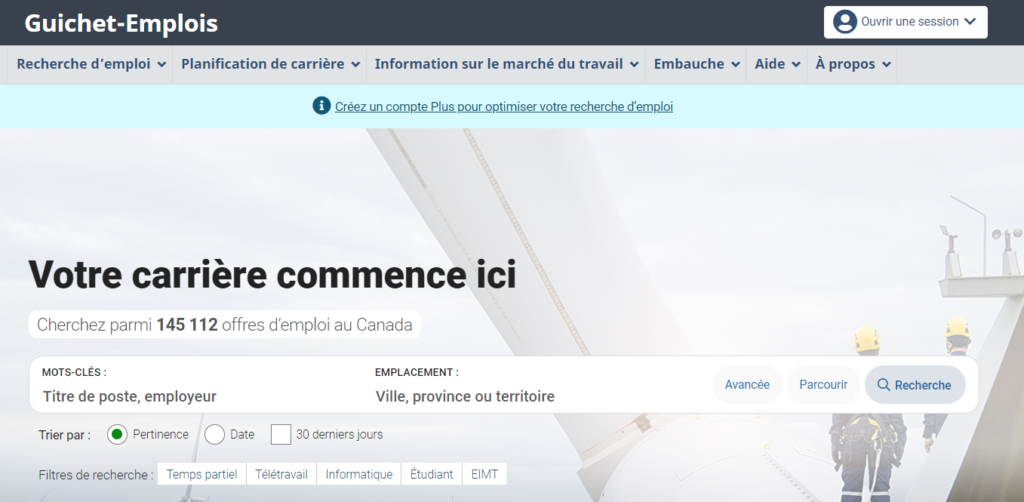The image size is (1024, 502).
Task: Apply the Télétravail search filter
Action: (281, 474)
